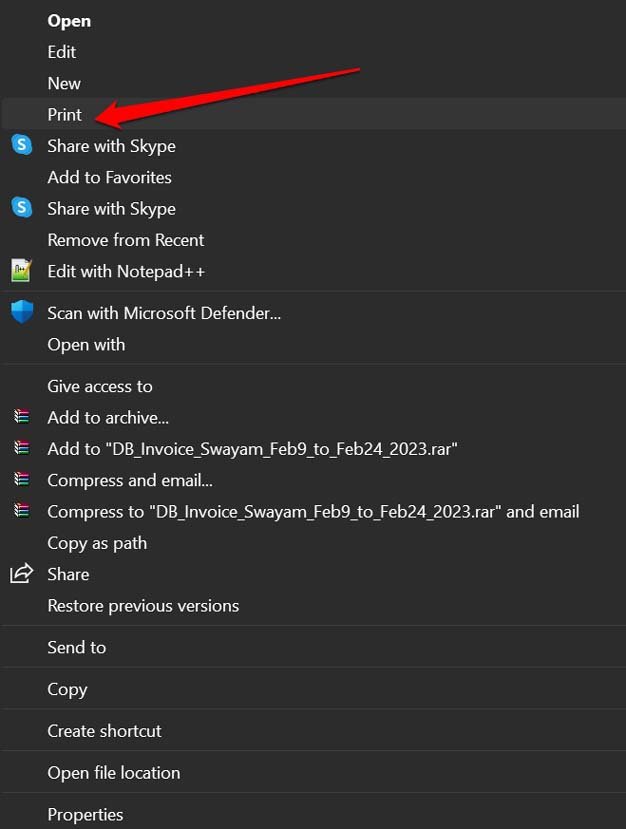Open the file Properties
Image resolution: width=626 pixels, height=829 pixels.
pos(85,814)
